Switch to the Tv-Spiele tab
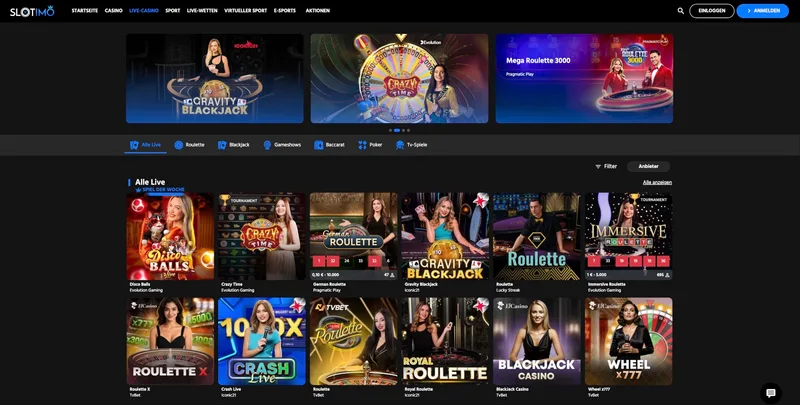The image size is (800, 405). tap(411, 145)
